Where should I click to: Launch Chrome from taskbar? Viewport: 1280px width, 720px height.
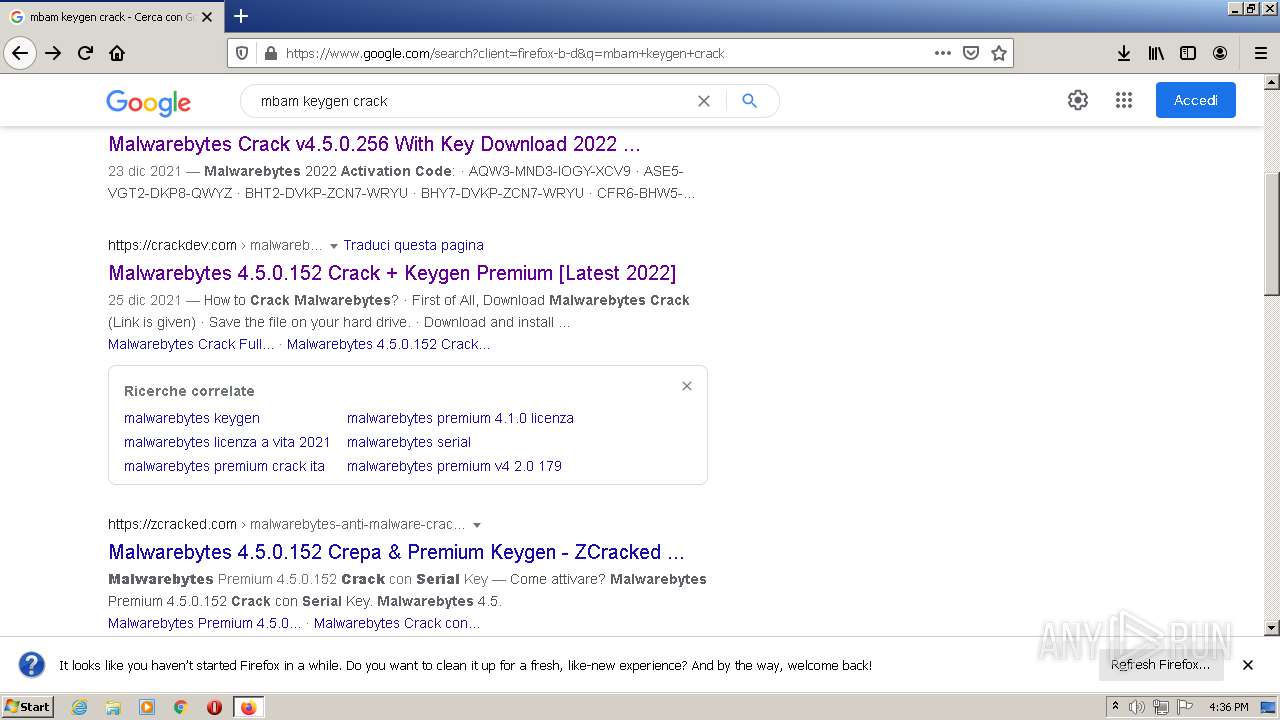click(x=180, y=707)
